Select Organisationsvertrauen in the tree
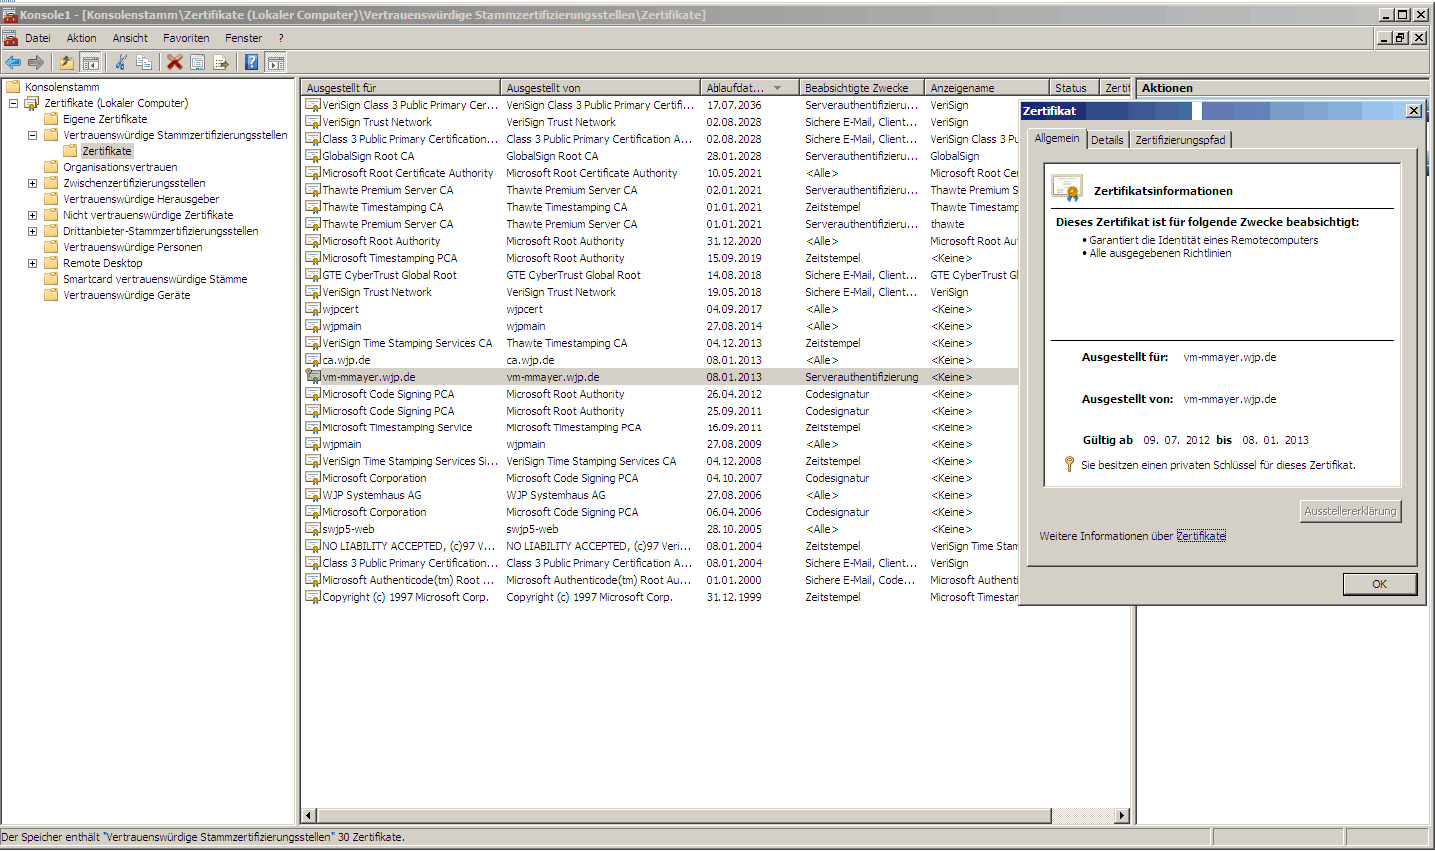 click(x=120, y=167)
